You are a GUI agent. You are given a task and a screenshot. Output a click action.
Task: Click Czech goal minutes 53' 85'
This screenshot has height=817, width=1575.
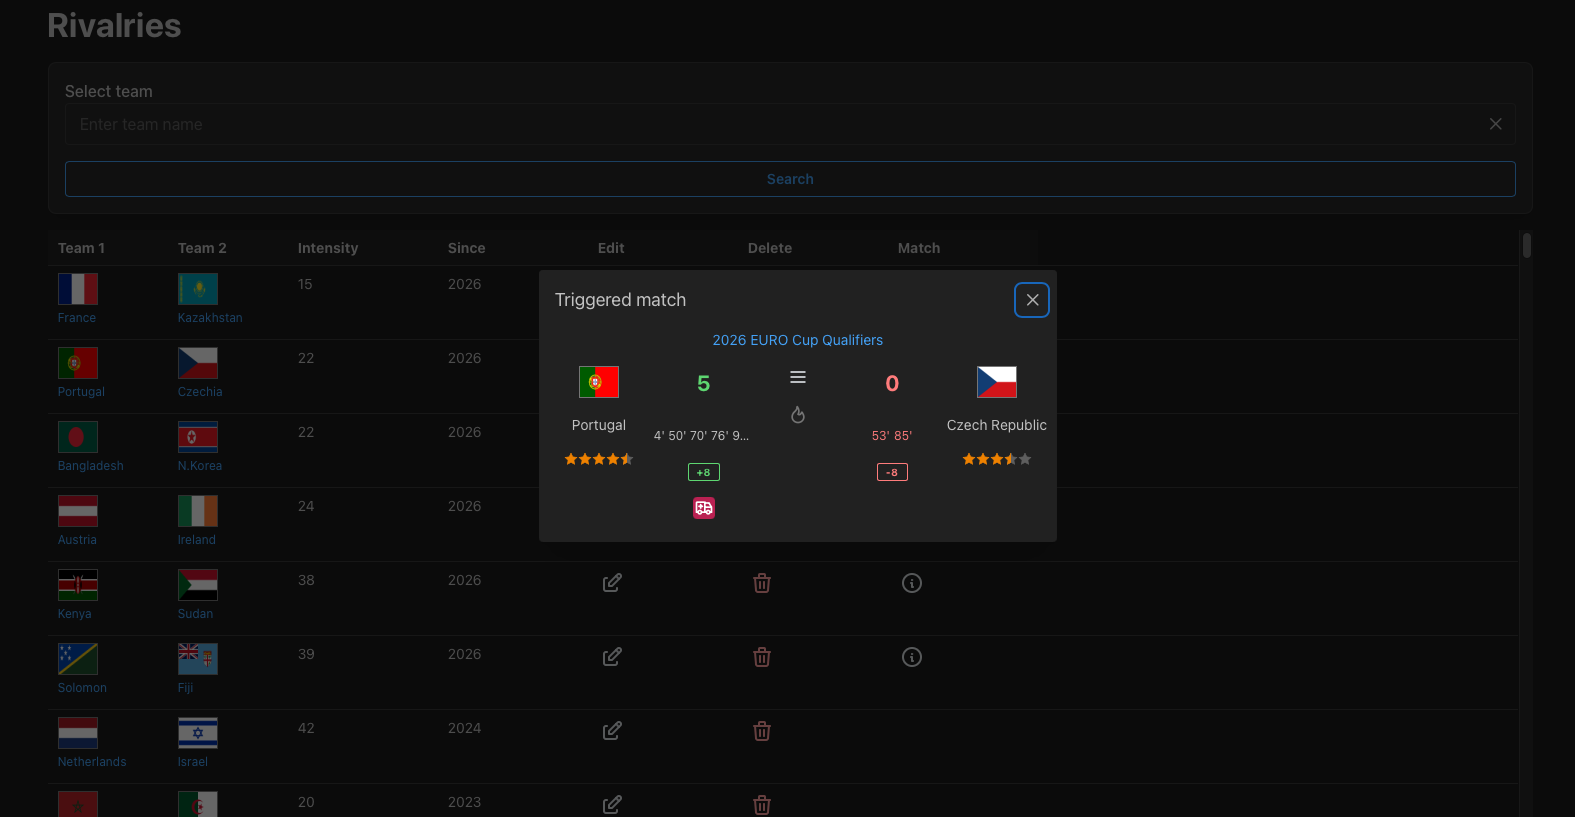(892, 436)
